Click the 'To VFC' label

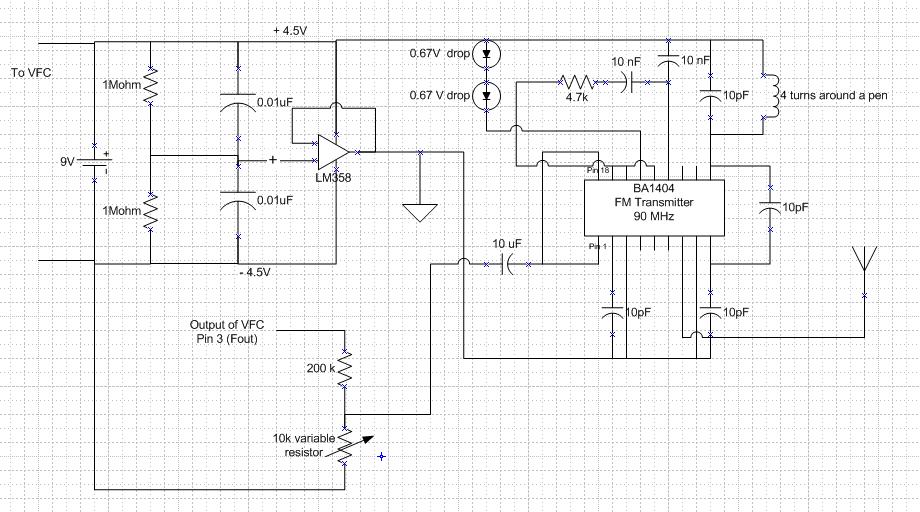(x=31, y=73)
